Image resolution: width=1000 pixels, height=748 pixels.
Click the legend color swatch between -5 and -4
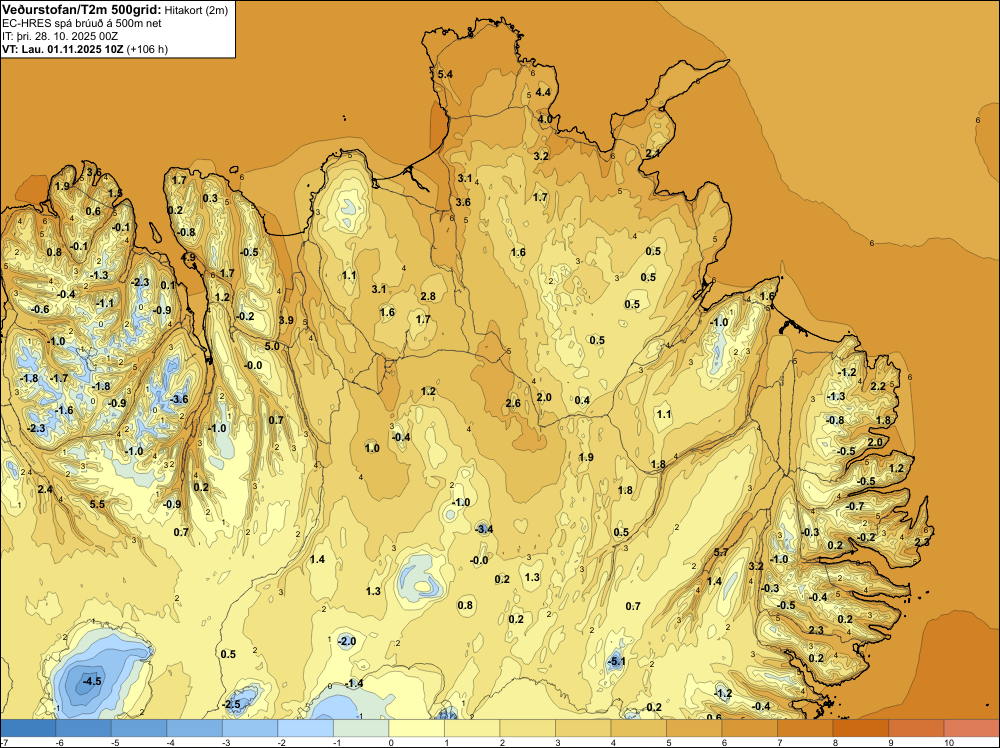(139, 728)
